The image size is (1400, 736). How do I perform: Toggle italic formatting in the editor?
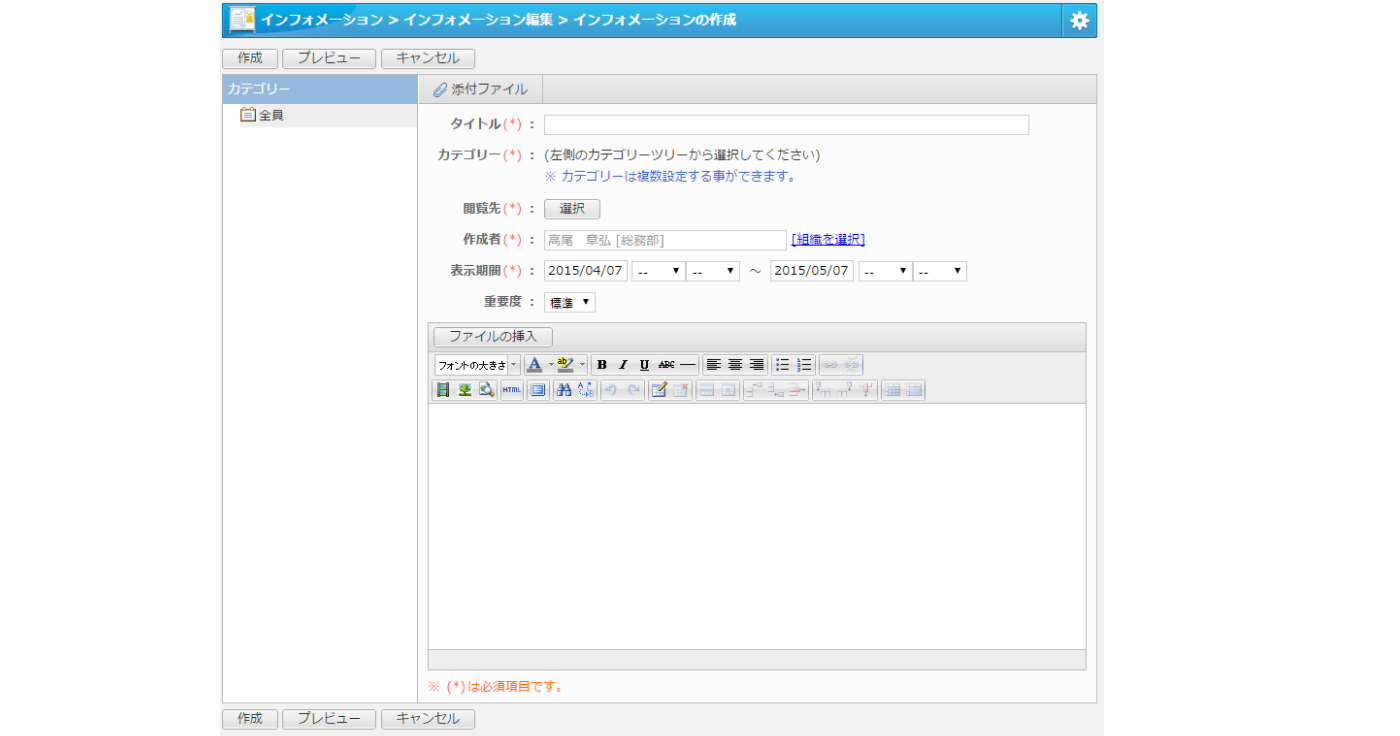(x=623, y=365)
